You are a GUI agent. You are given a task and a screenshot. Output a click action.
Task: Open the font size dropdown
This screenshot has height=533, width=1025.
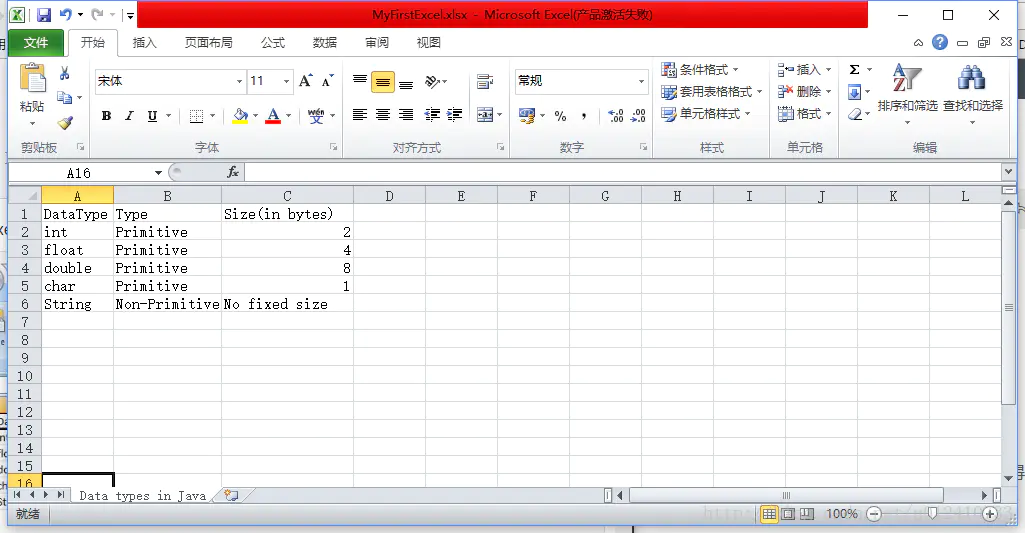[x=286, y=82]
